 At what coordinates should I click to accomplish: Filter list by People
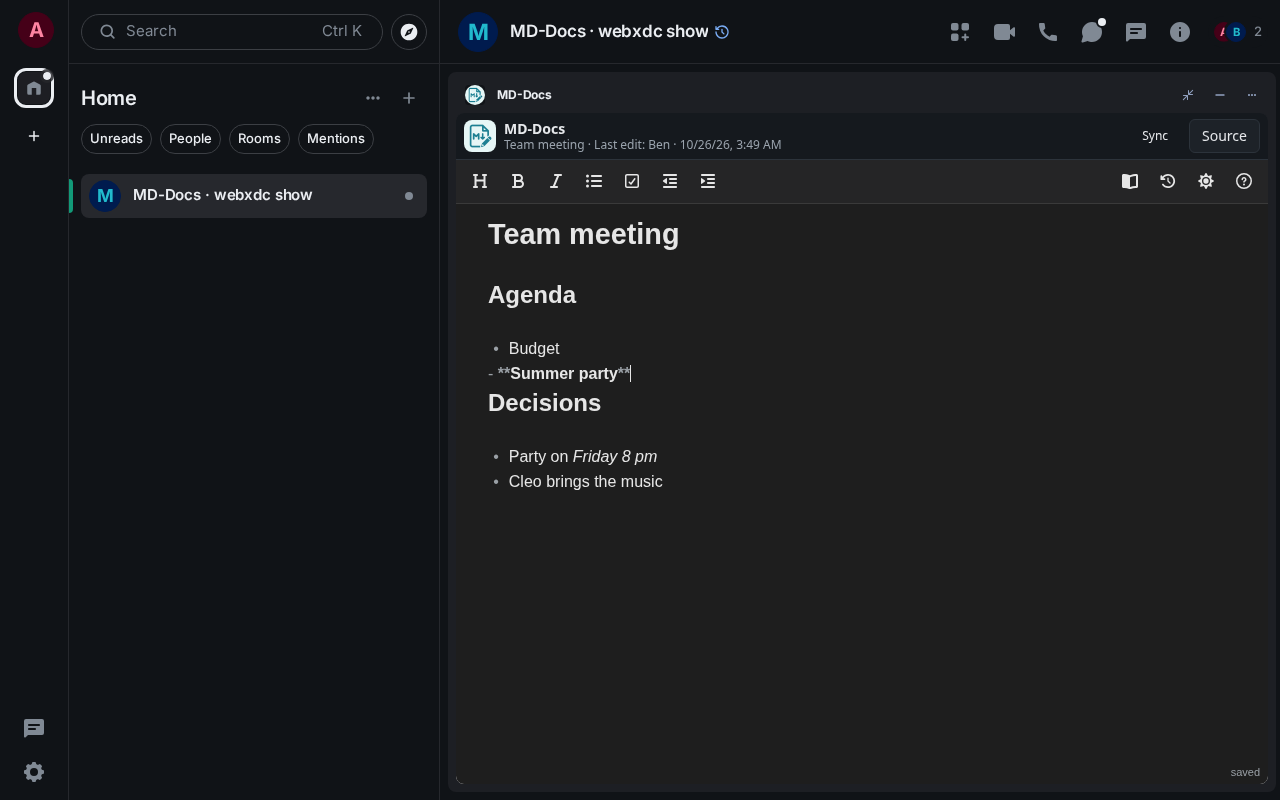click(x=190, y=139)
